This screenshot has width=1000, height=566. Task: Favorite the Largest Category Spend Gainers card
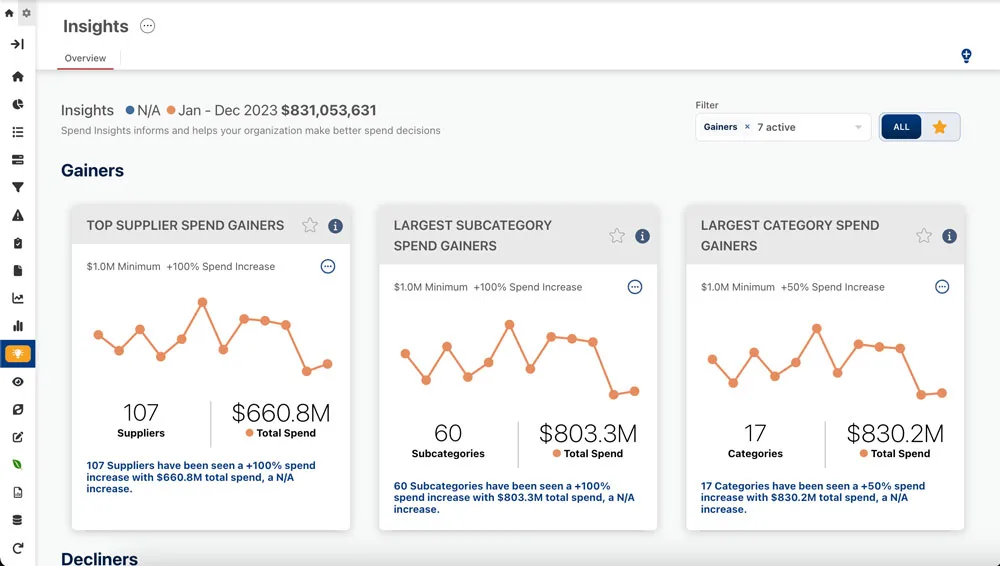click(924, 236)
